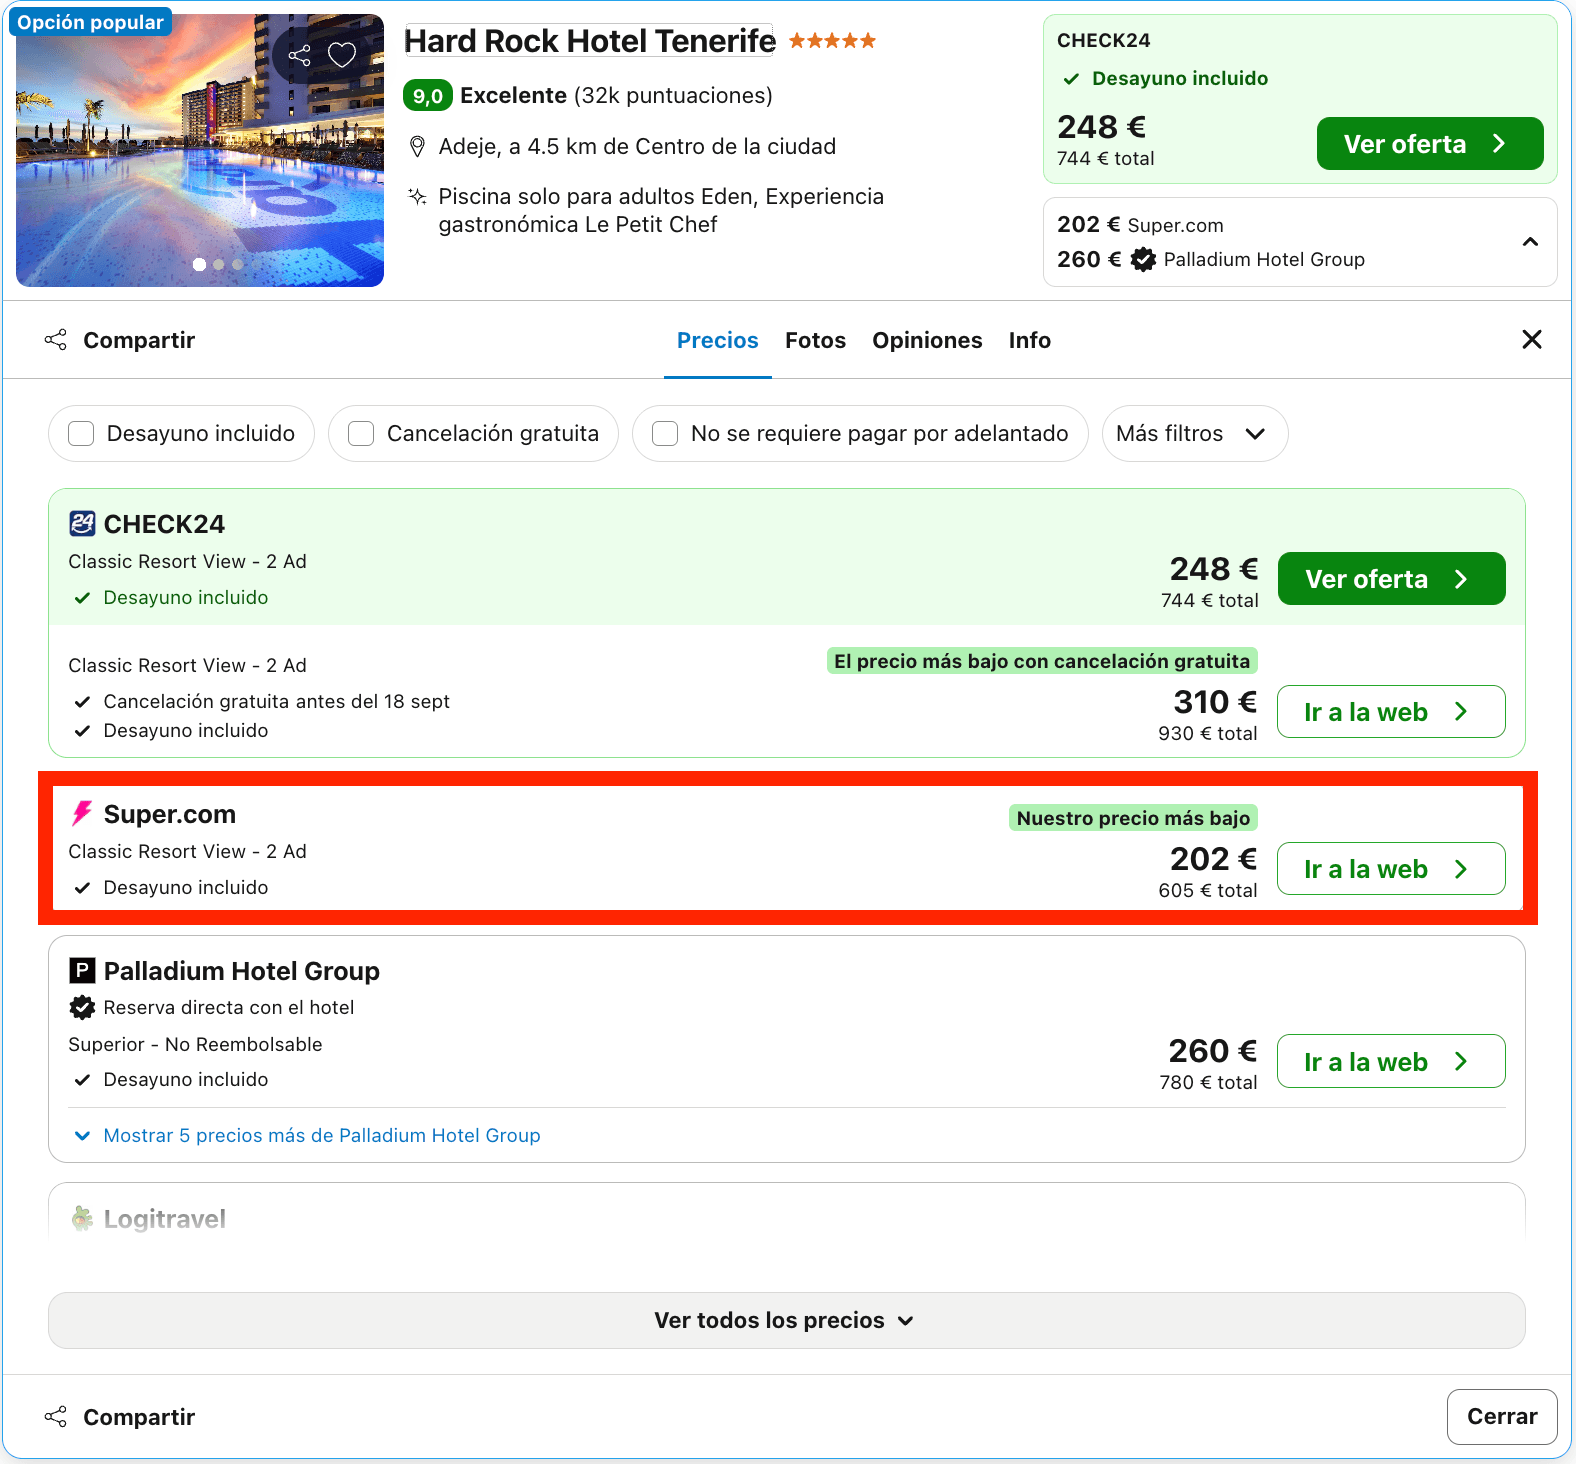Click Ir a la web for Super.com
The height and width of the screenshot is (1464, 1576).
pos(1391,869)
